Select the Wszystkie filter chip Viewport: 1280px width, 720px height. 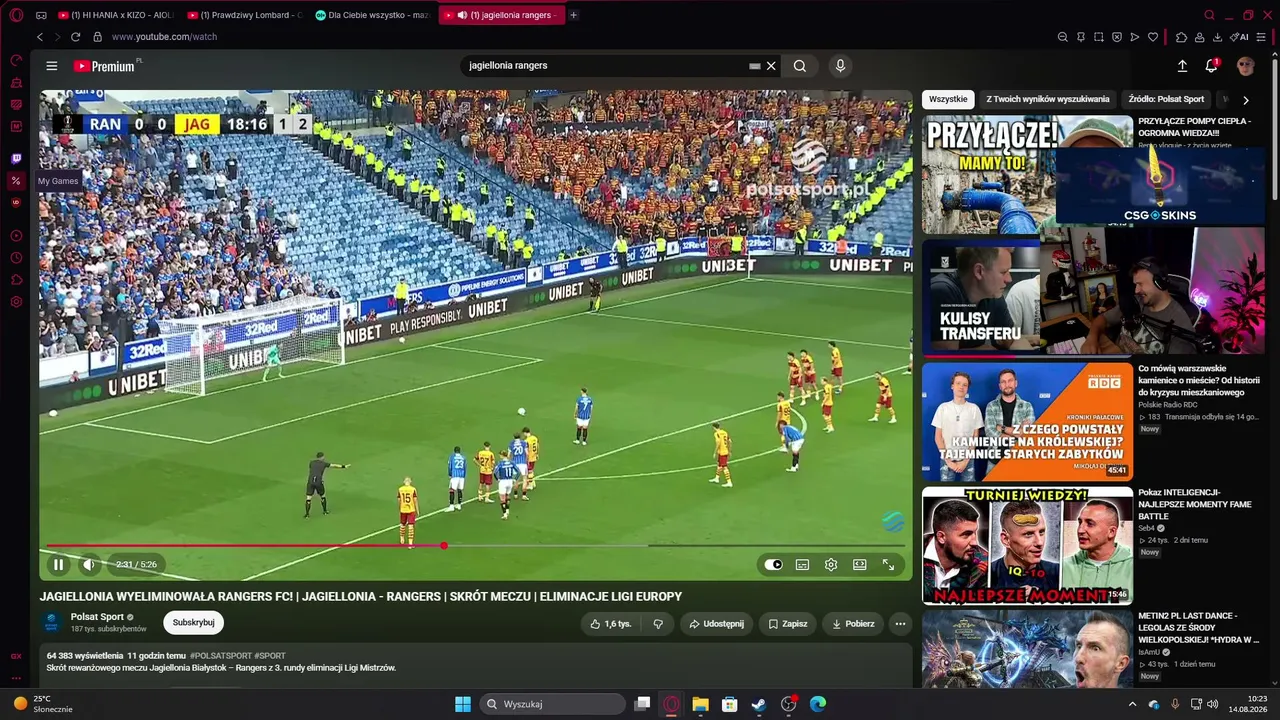point(948,99)
